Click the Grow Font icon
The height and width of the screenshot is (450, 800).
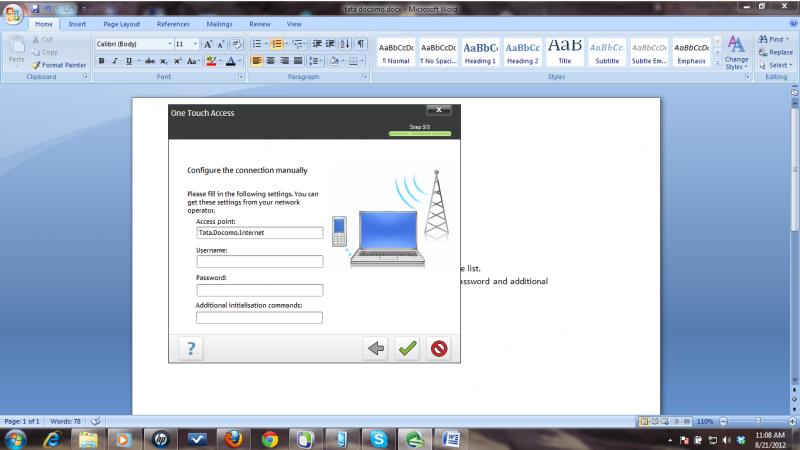[x=208, y=44]
